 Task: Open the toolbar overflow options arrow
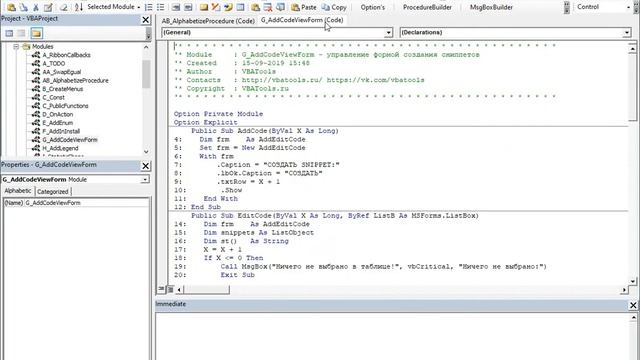pyautogui.click(x=567, y=7)
